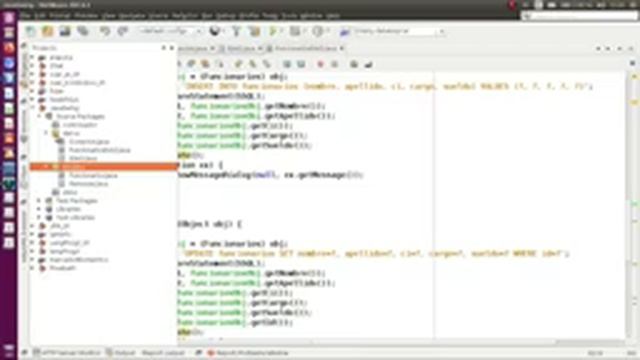The image size is (640, 360).
Task: Minimize the Projects panel
Action: pos(164,48)
